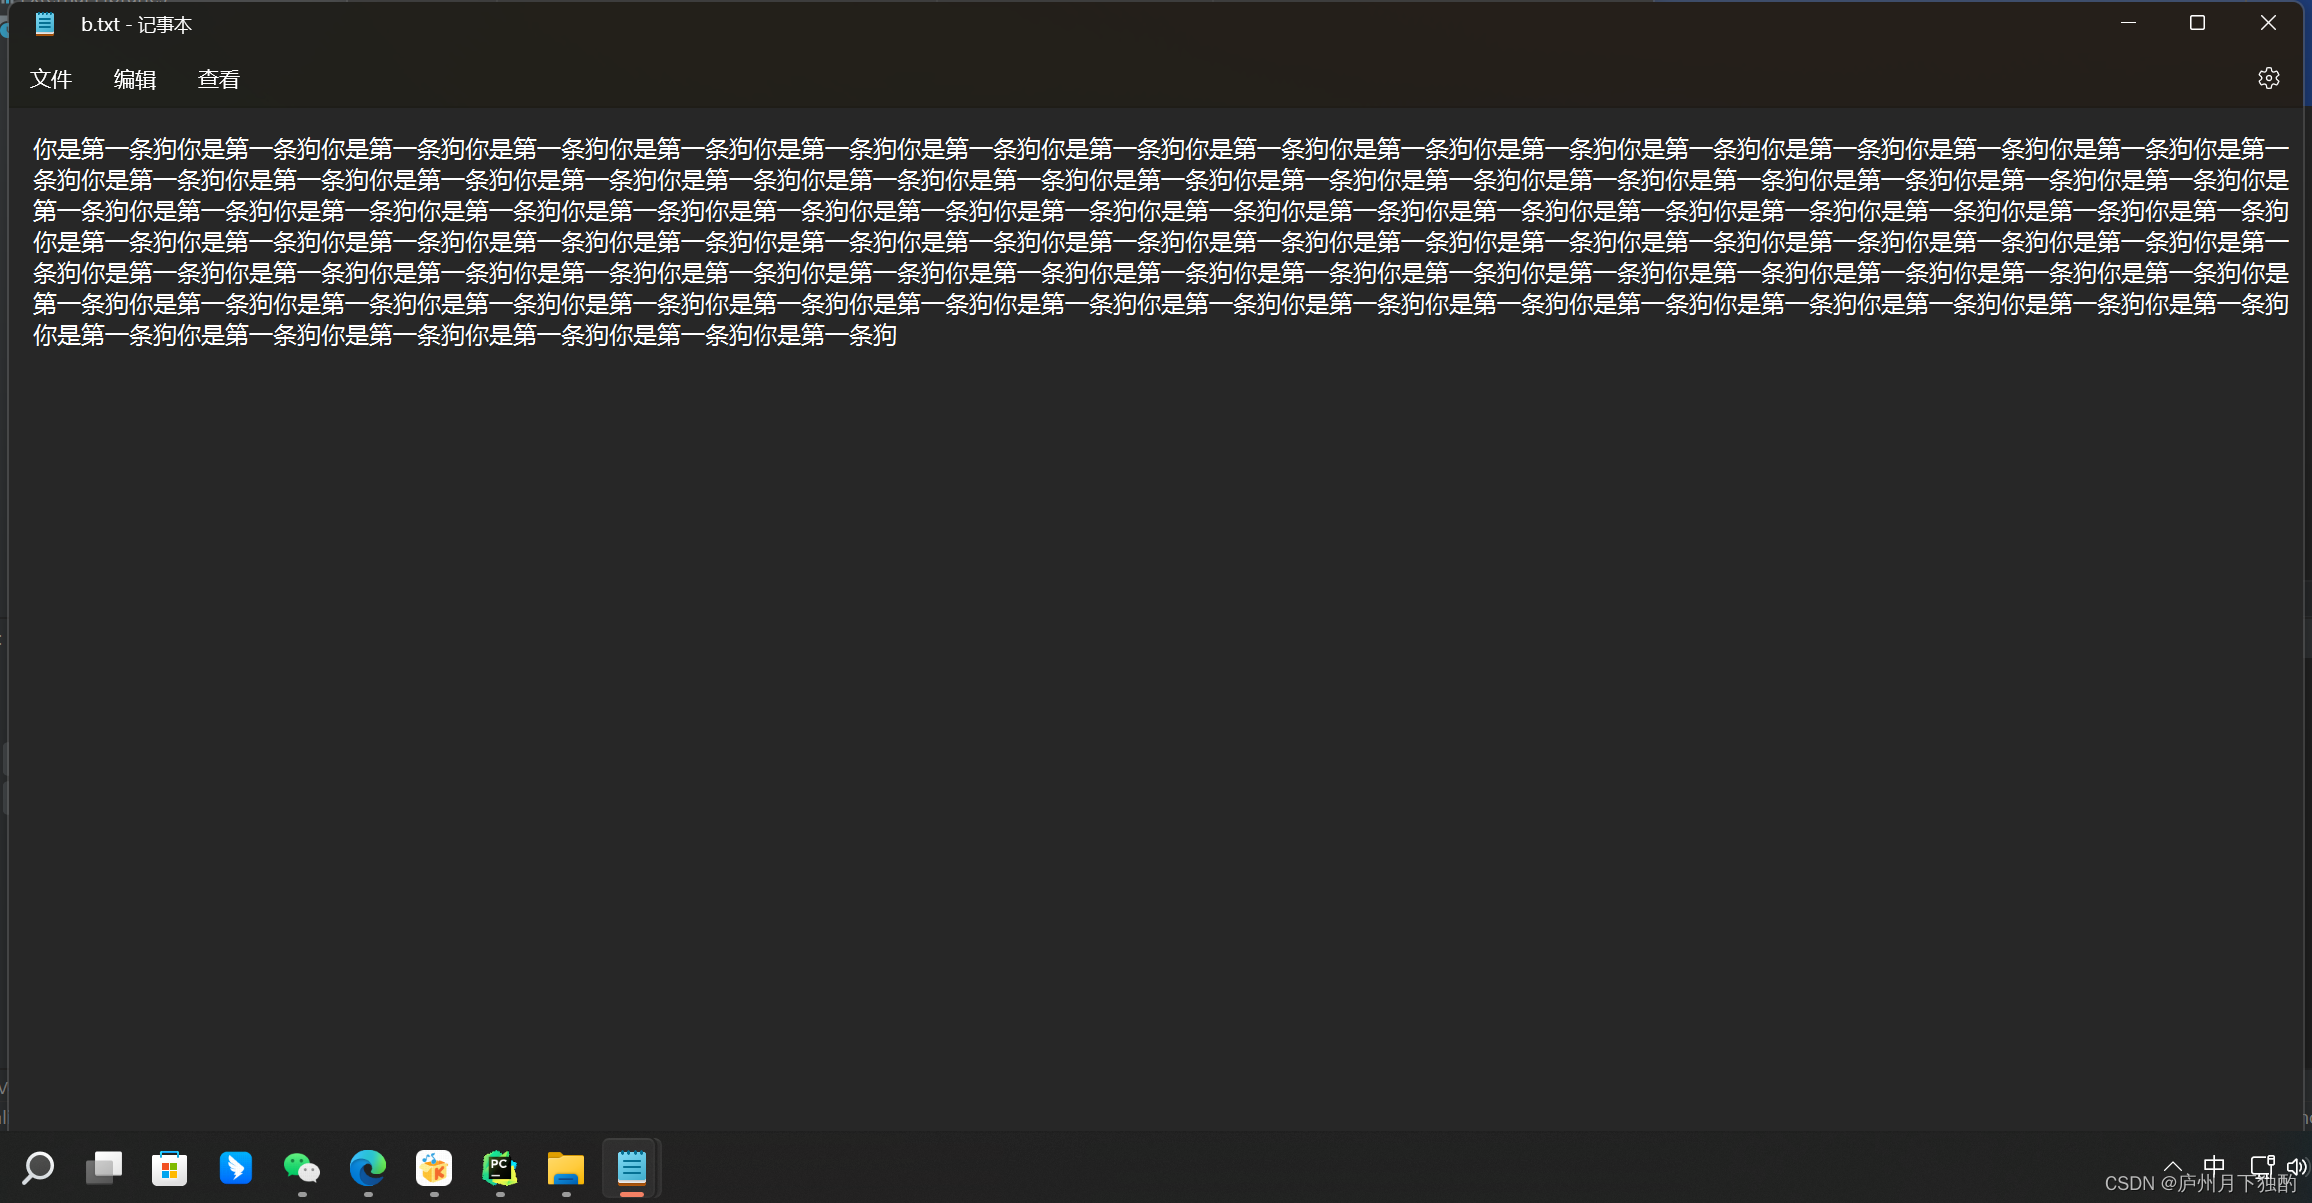Open the 查看 menu
This screenshot has height=1203, width=2312.
(219, 79)
